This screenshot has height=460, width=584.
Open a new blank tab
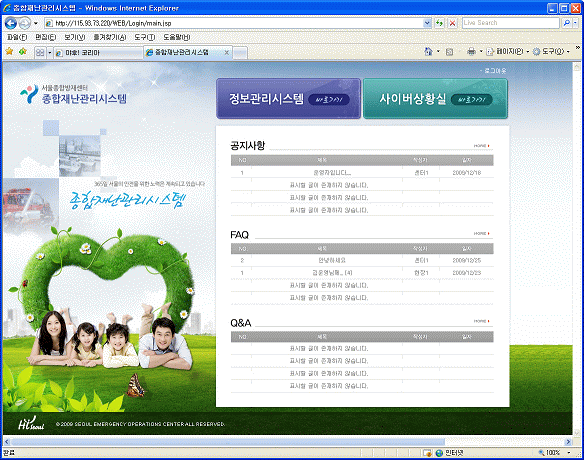240,53
